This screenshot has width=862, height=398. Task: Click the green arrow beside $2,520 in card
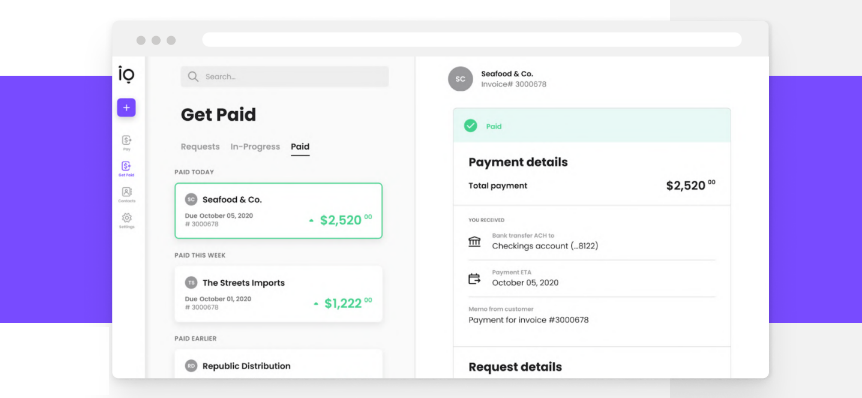pyautogui.click(x=311, y=220)
